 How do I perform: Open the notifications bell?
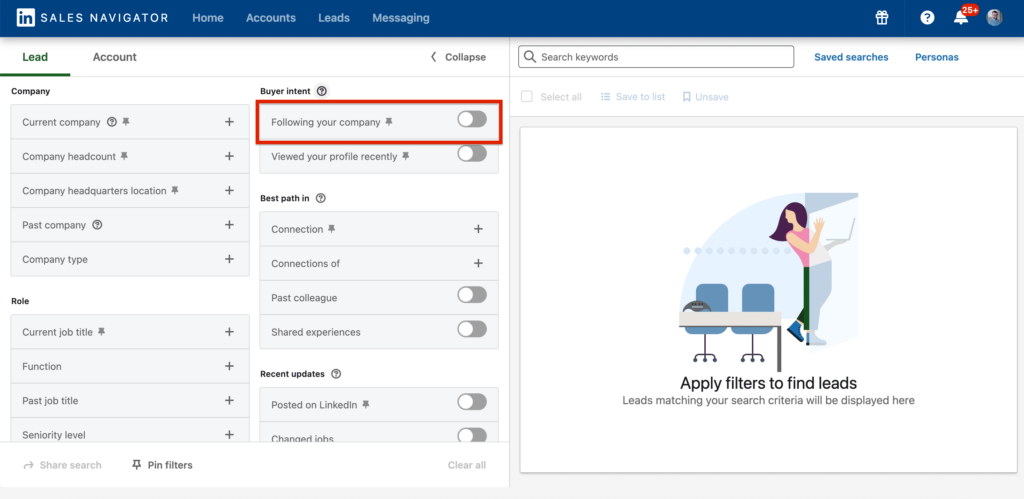pos(961,18)
